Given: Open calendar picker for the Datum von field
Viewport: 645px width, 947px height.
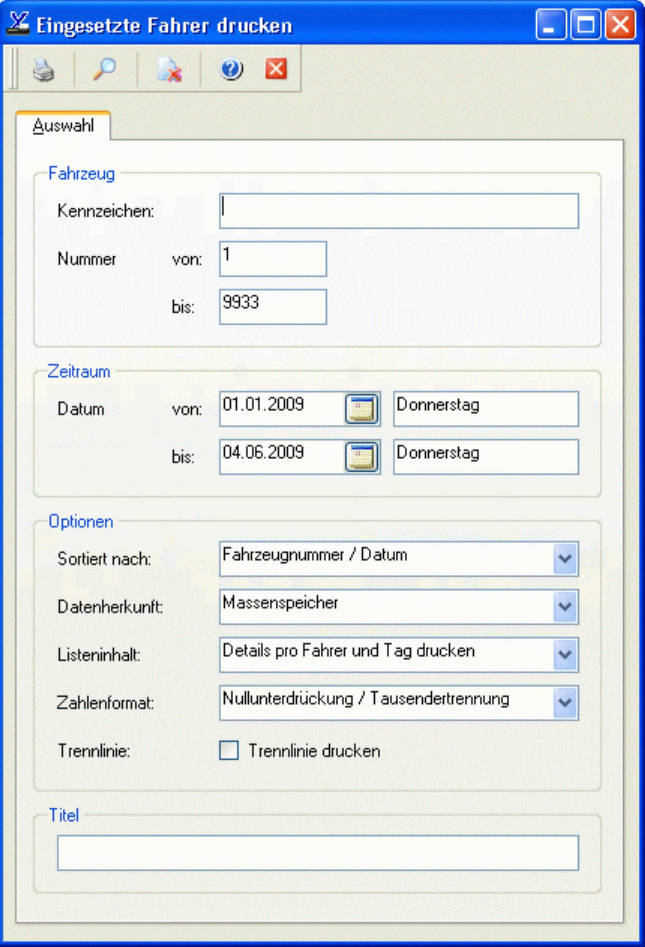Looking at the screenshot, I should (x=363, y=409).
